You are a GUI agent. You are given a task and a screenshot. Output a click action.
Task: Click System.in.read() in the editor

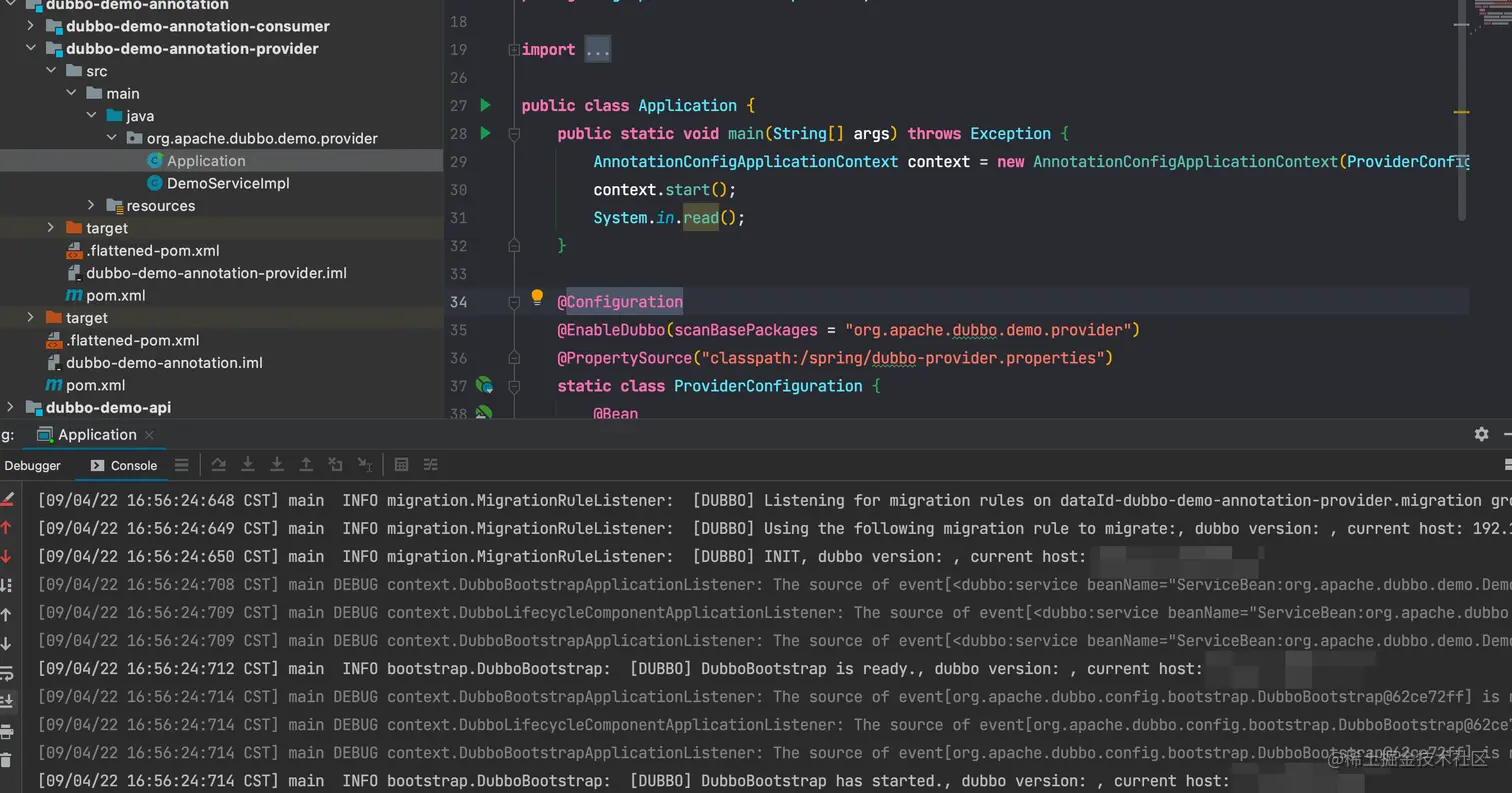click(x=669, y=217)
